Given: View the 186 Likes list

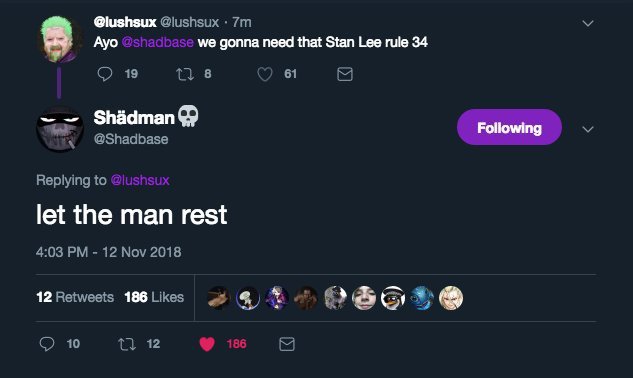Looking at the screenshot, I should point(154,297).
